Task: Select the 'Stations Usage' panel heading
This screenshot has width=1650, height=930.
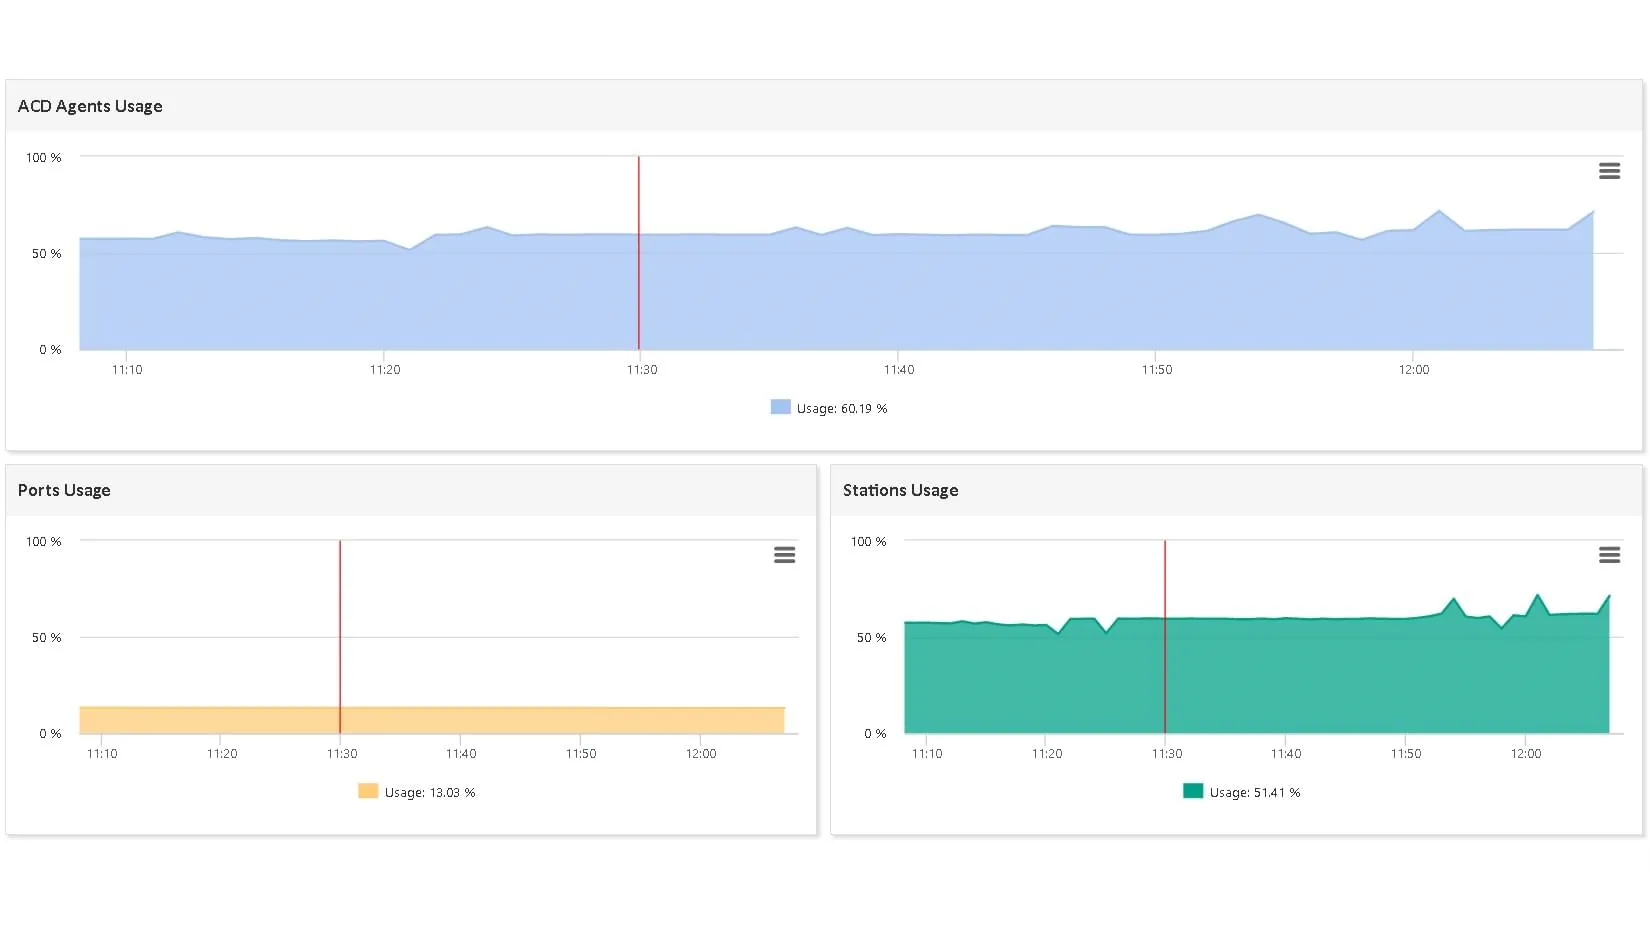Action: 900,490
